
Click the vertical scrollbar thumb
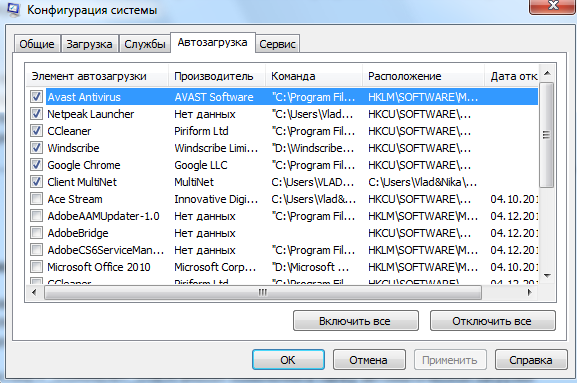pos(547,135)
